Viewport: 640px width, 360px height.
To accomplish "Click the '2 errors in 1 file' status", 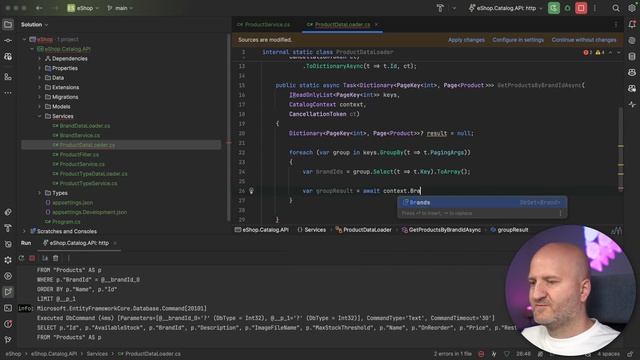I will [453, 354].
